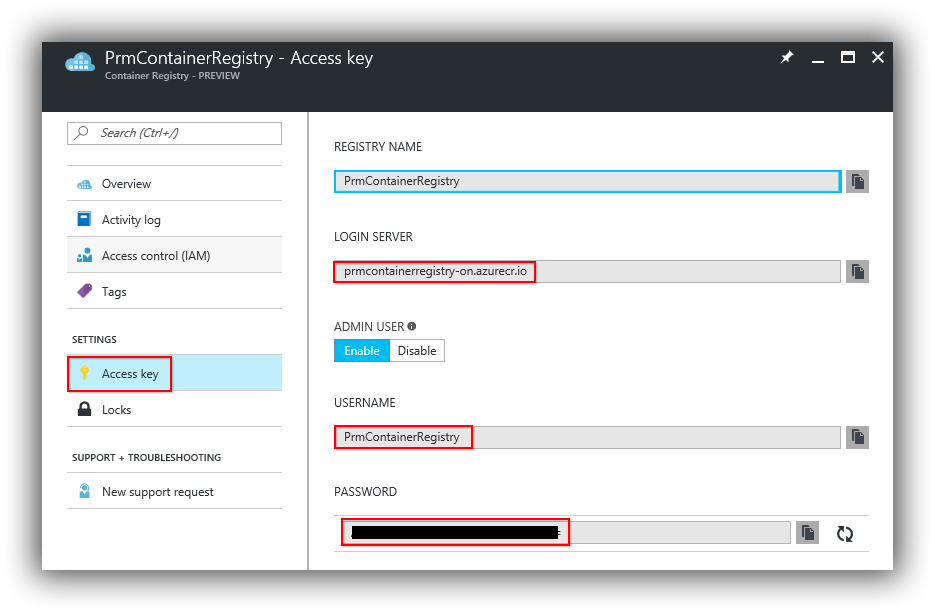
Task: Open the Tags menu item
Action: (x=174, y=292)
